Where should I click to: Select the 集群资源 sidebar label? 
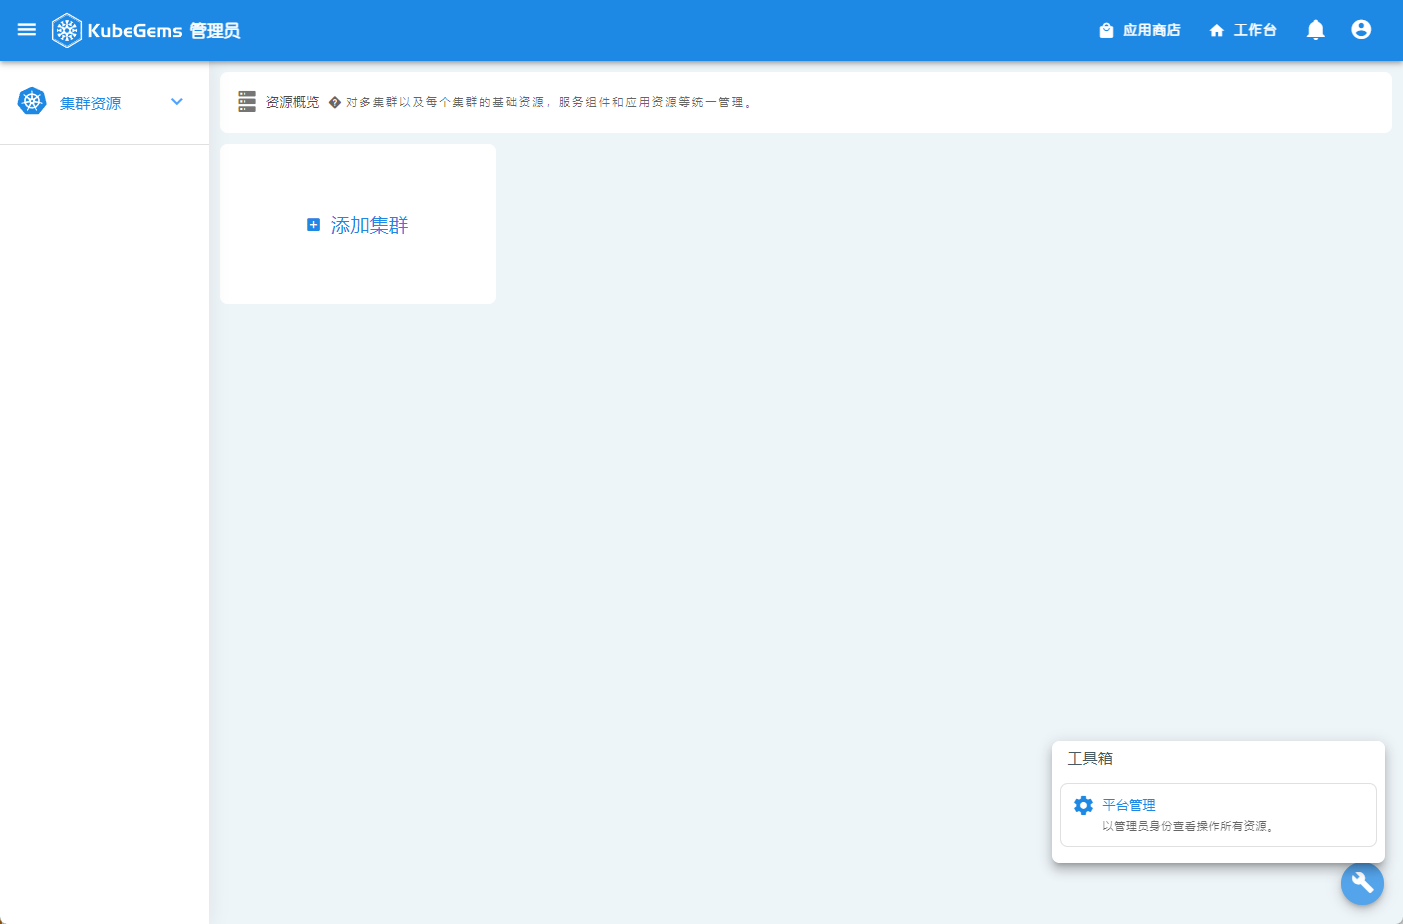(91, 103)
